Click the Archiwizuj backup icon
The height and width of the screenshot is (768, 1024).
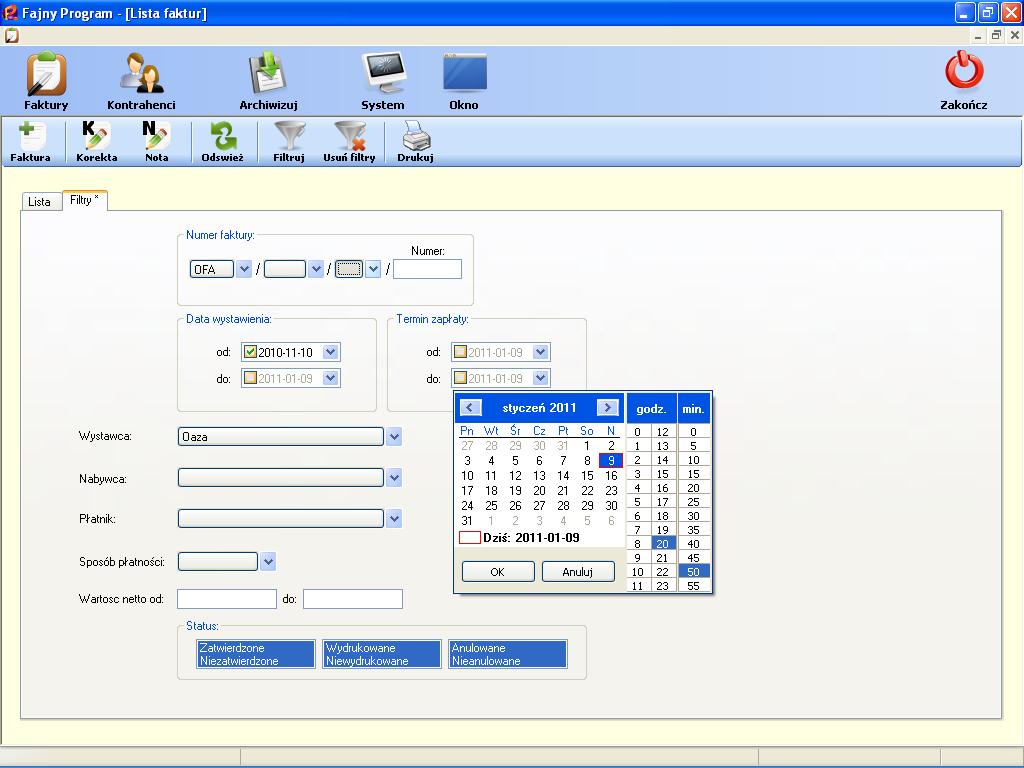click(x=268, y=76)
